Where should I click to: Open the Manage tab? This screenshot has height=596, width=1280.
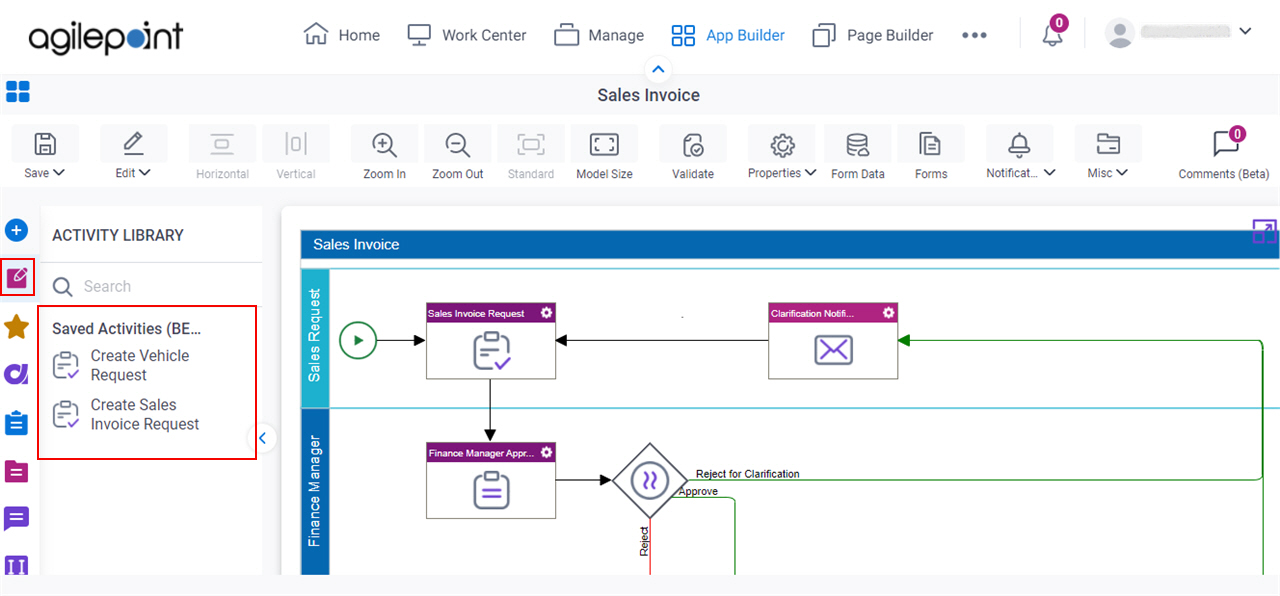pyautogui.click(x=600, y=35)
